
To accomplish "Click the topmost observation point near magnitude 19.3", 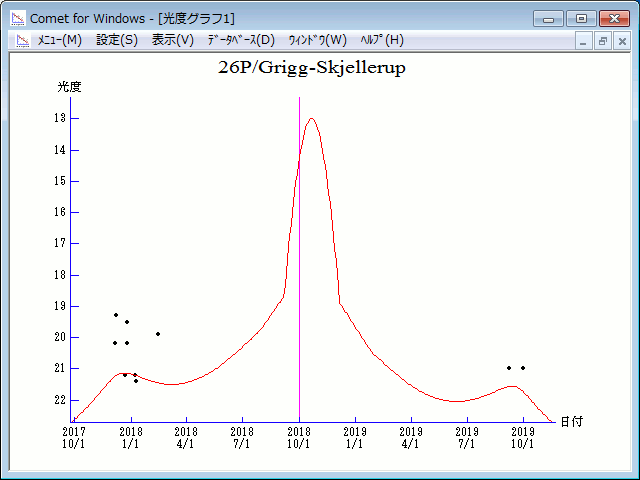I will pyautogui.click(x=116, y=315).
